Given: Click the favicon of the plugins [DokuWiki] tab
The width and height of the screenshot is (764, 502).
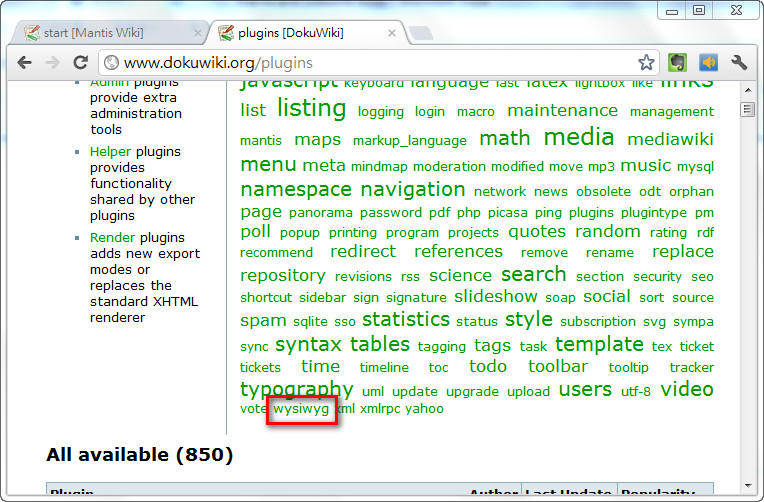Looking at the screenshot, I should pos(226,33).
